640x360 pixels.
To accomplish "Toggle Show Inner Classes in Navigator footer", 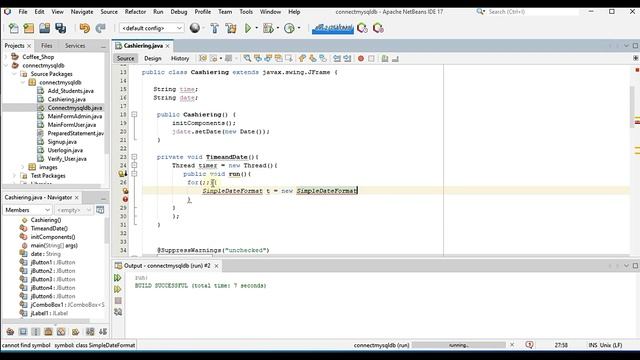I will point(61,331).
